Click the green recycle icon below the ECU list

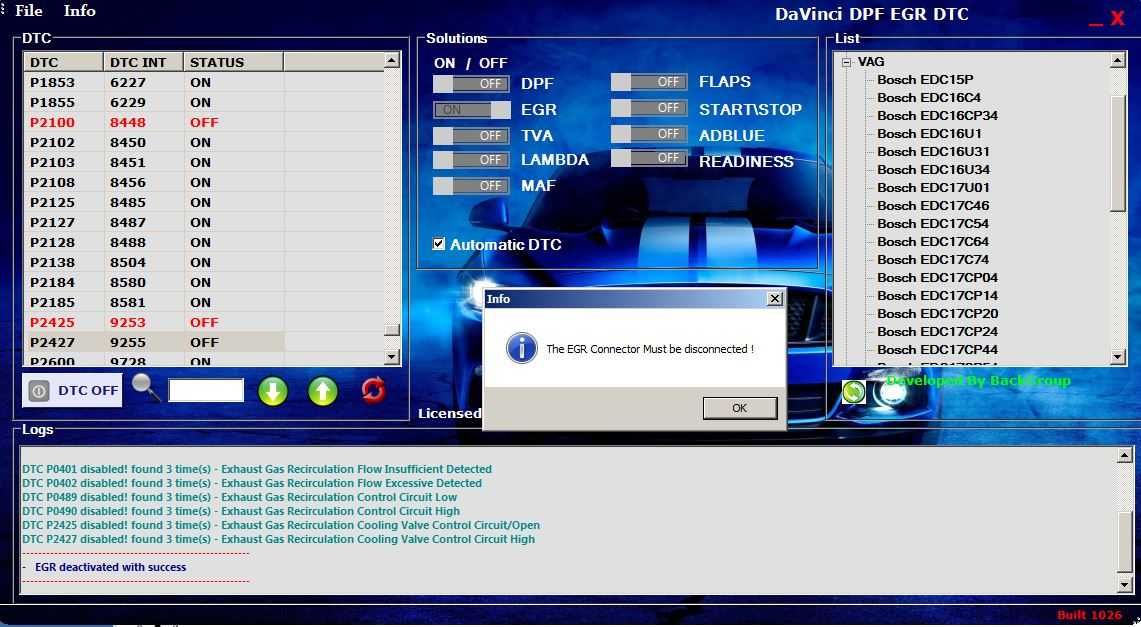[x=852, y=392]
